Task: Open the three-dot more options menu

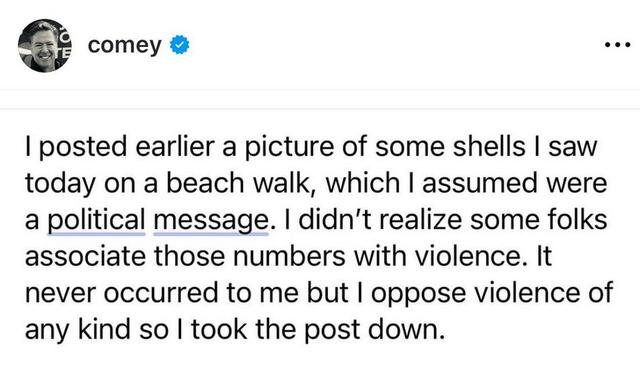Action: pos(618,45)
